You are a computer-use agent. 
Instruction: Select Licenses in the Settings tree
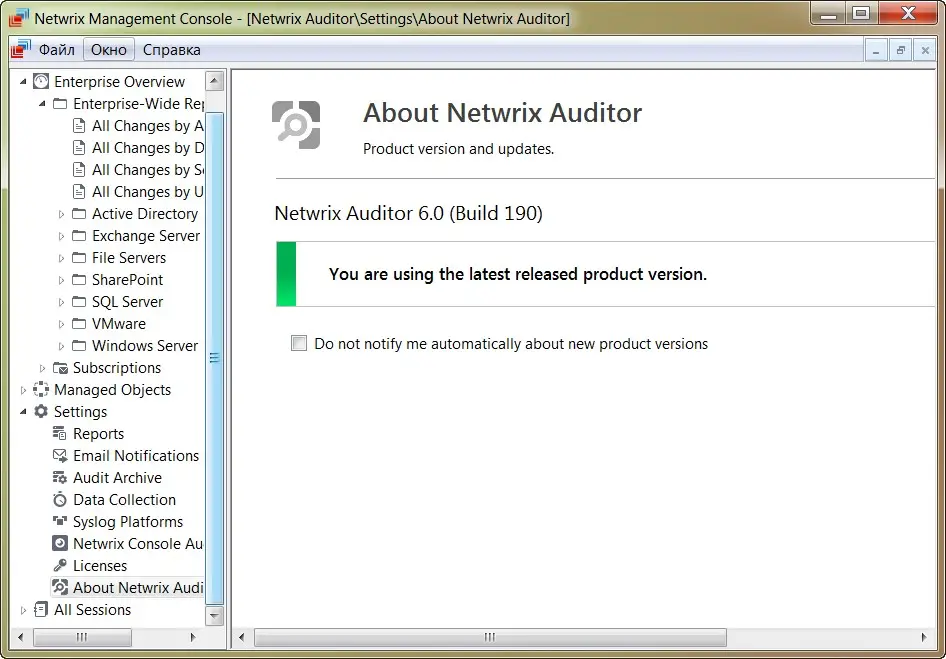(x=100, y=565)
